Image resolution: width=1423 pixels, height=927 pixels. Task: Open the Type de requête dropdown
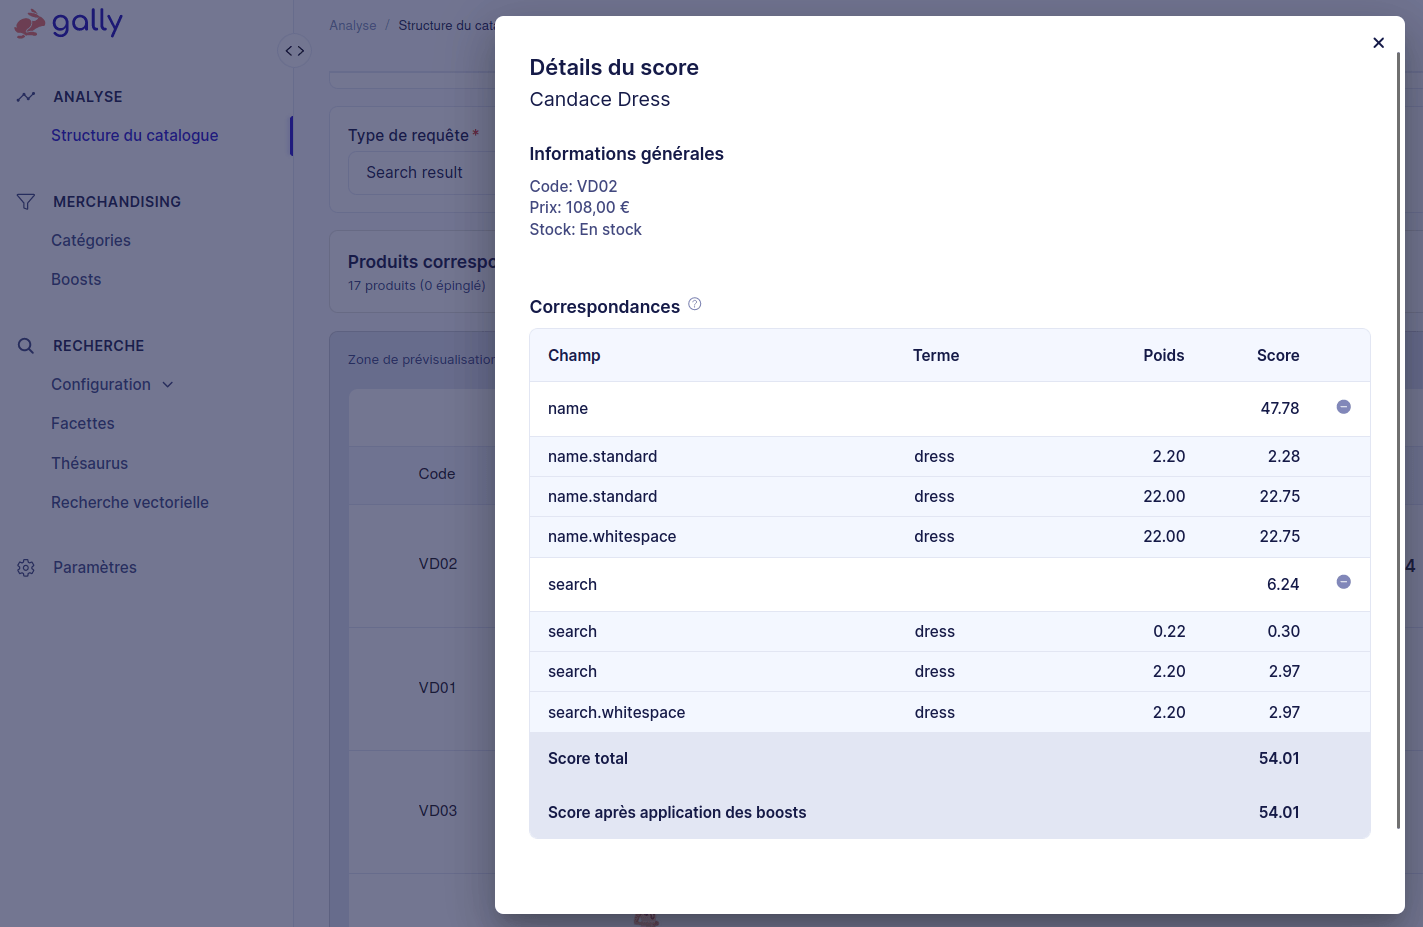pos(420,173)
